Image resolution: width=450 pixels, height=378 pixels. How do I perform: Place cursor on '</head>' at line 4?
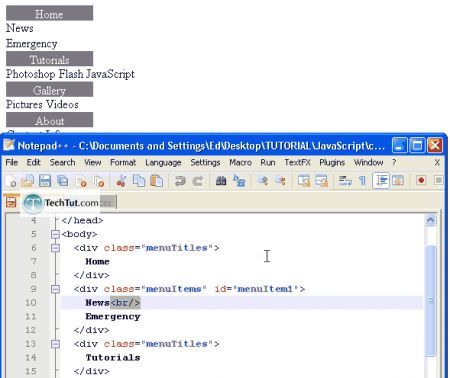pyautogui.click(x=82, y=220)
